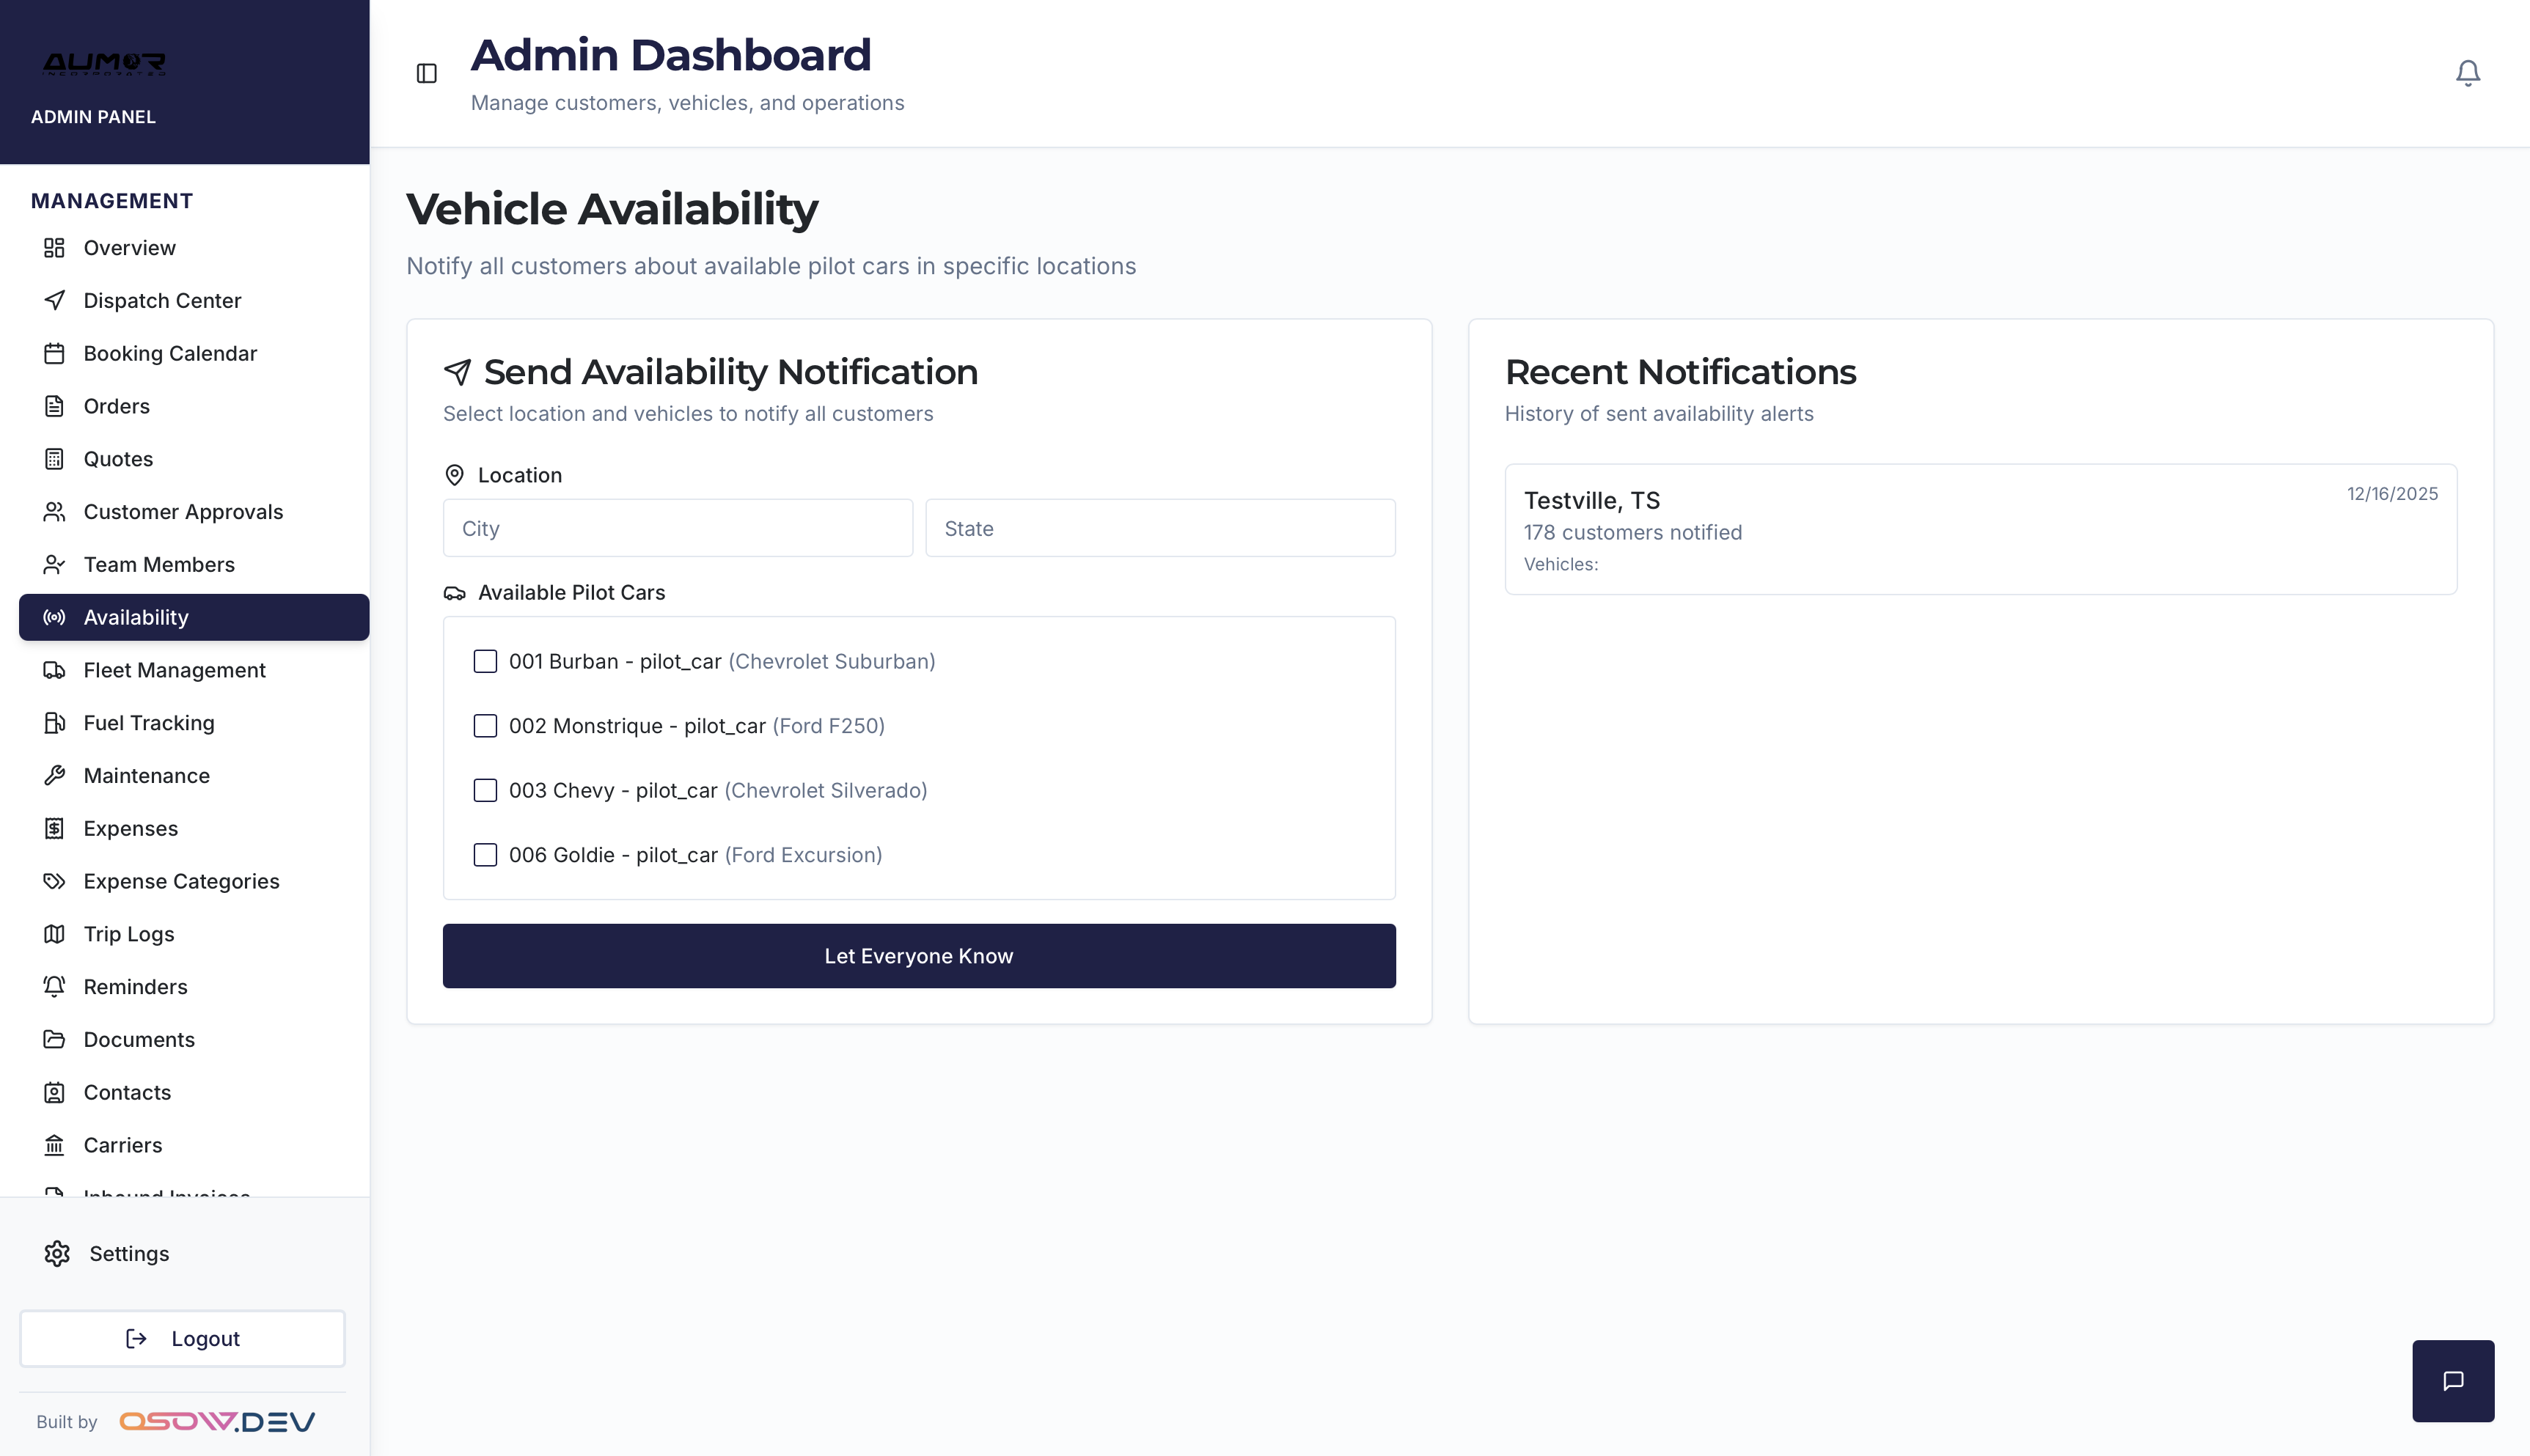
Task: Select the 002 Monstrique checkbox
Action: pyautogui.click(x=485, y=726)
